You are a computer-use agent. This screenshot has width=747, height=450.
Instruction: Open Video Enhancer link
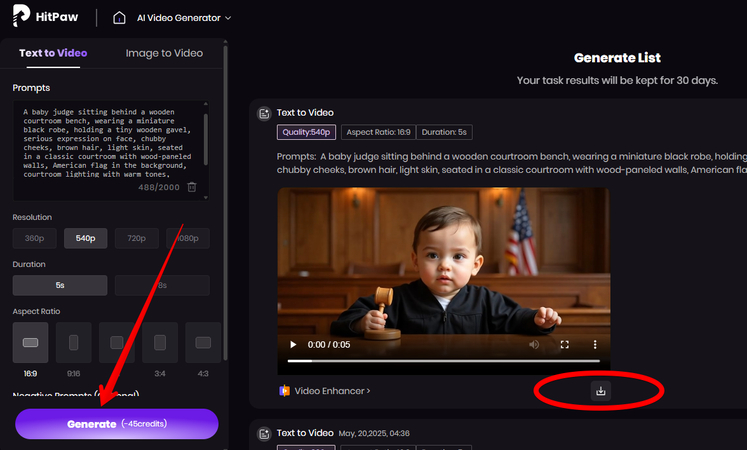point(332,391)
